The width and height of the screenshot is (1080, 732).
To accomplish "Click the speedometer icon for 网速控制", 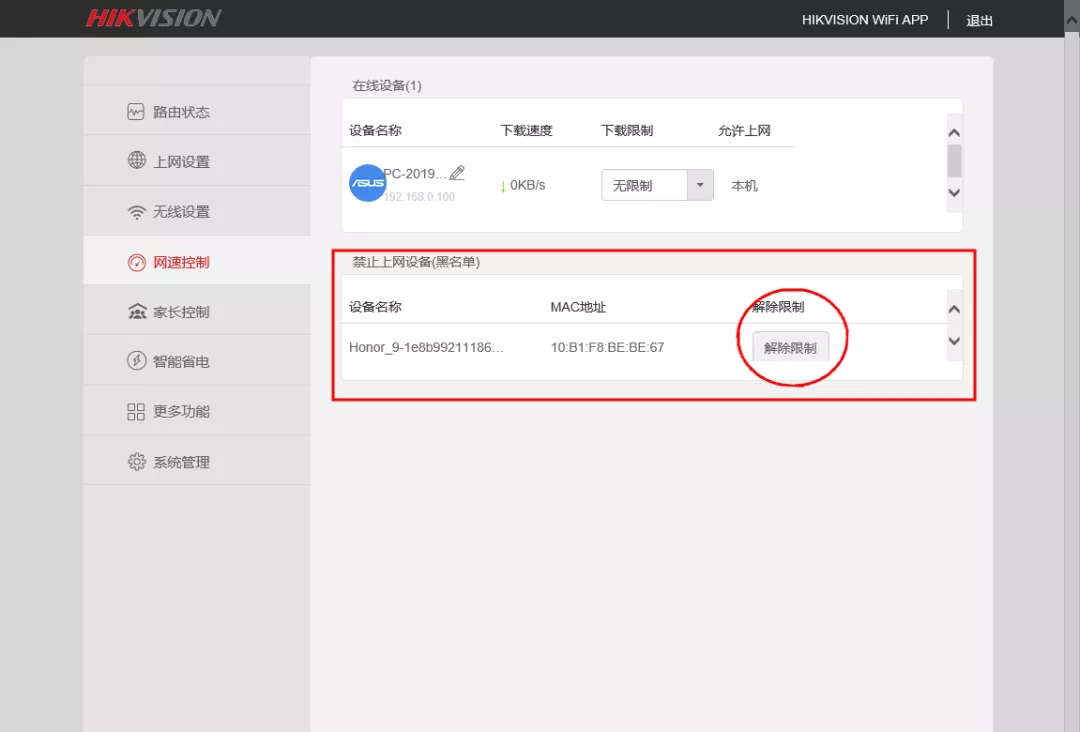I will coord(136,262).
